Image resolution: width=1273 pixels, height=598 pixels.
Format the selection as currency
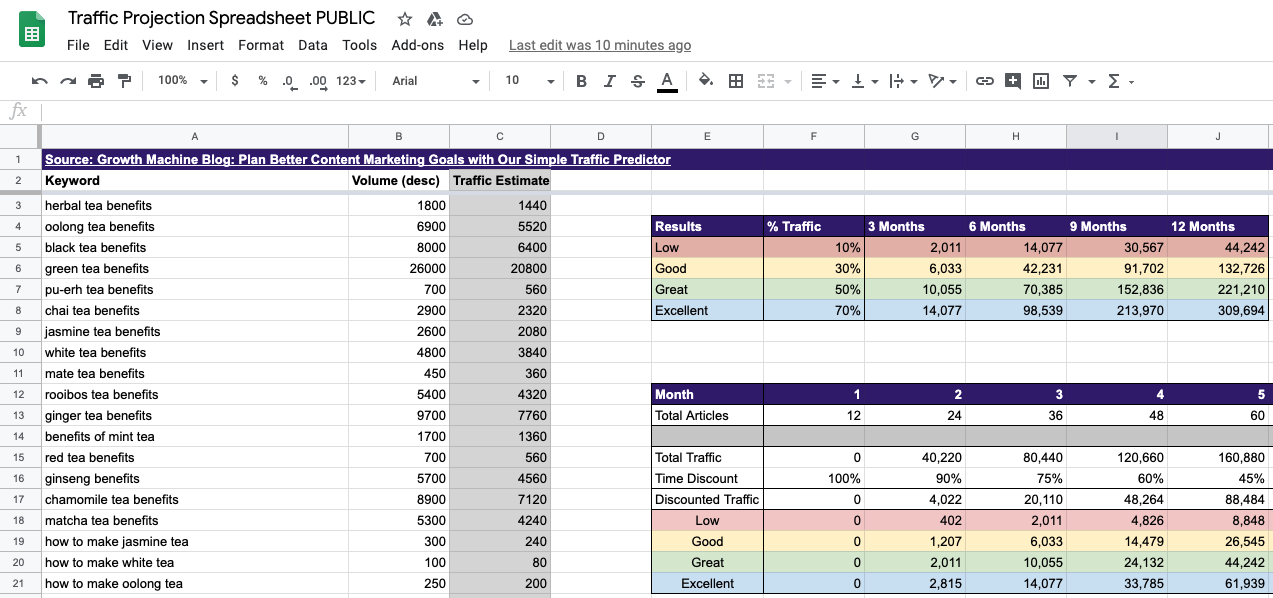(x=234, y=81)
